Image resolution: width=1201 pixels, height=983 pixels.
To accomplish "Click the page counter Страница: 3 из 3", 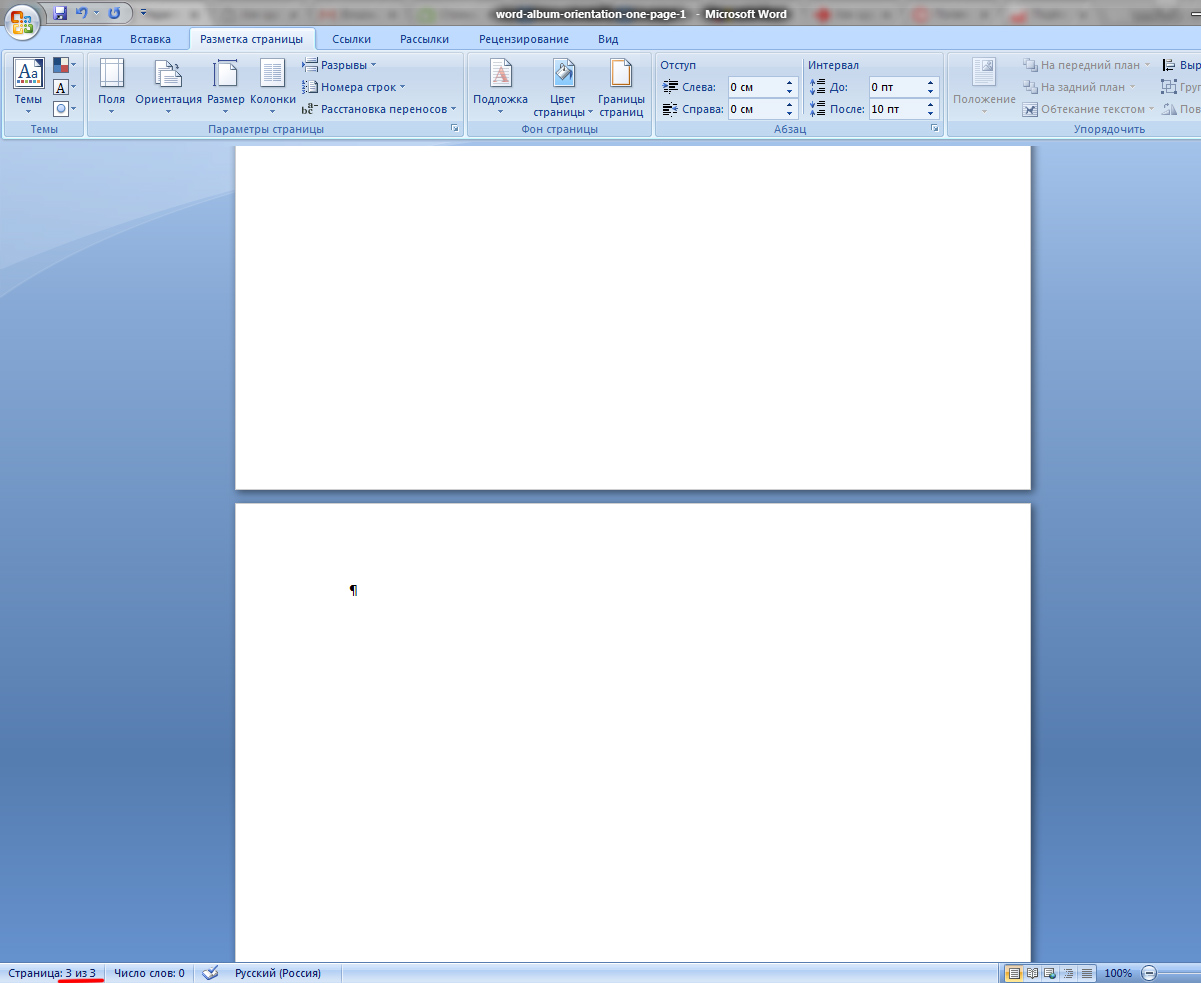I will pyautogui.click(x=52, y=973).
